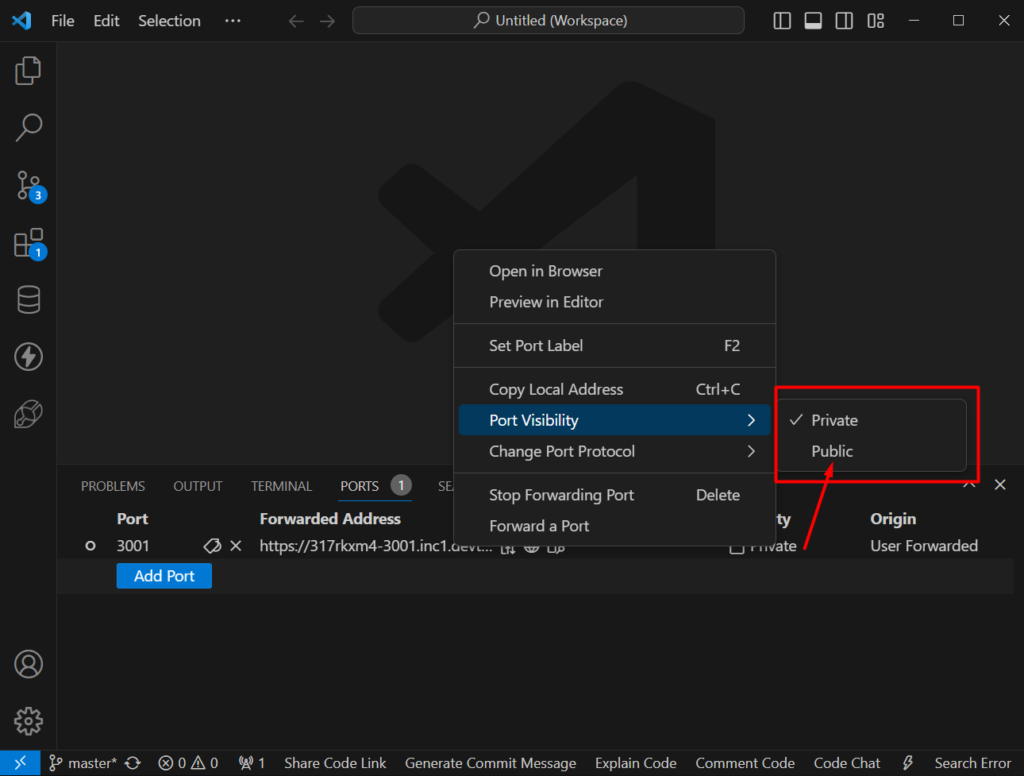Open the File menu
Image resolution: width=1024 pixels, height=776 pixels.
63,21
